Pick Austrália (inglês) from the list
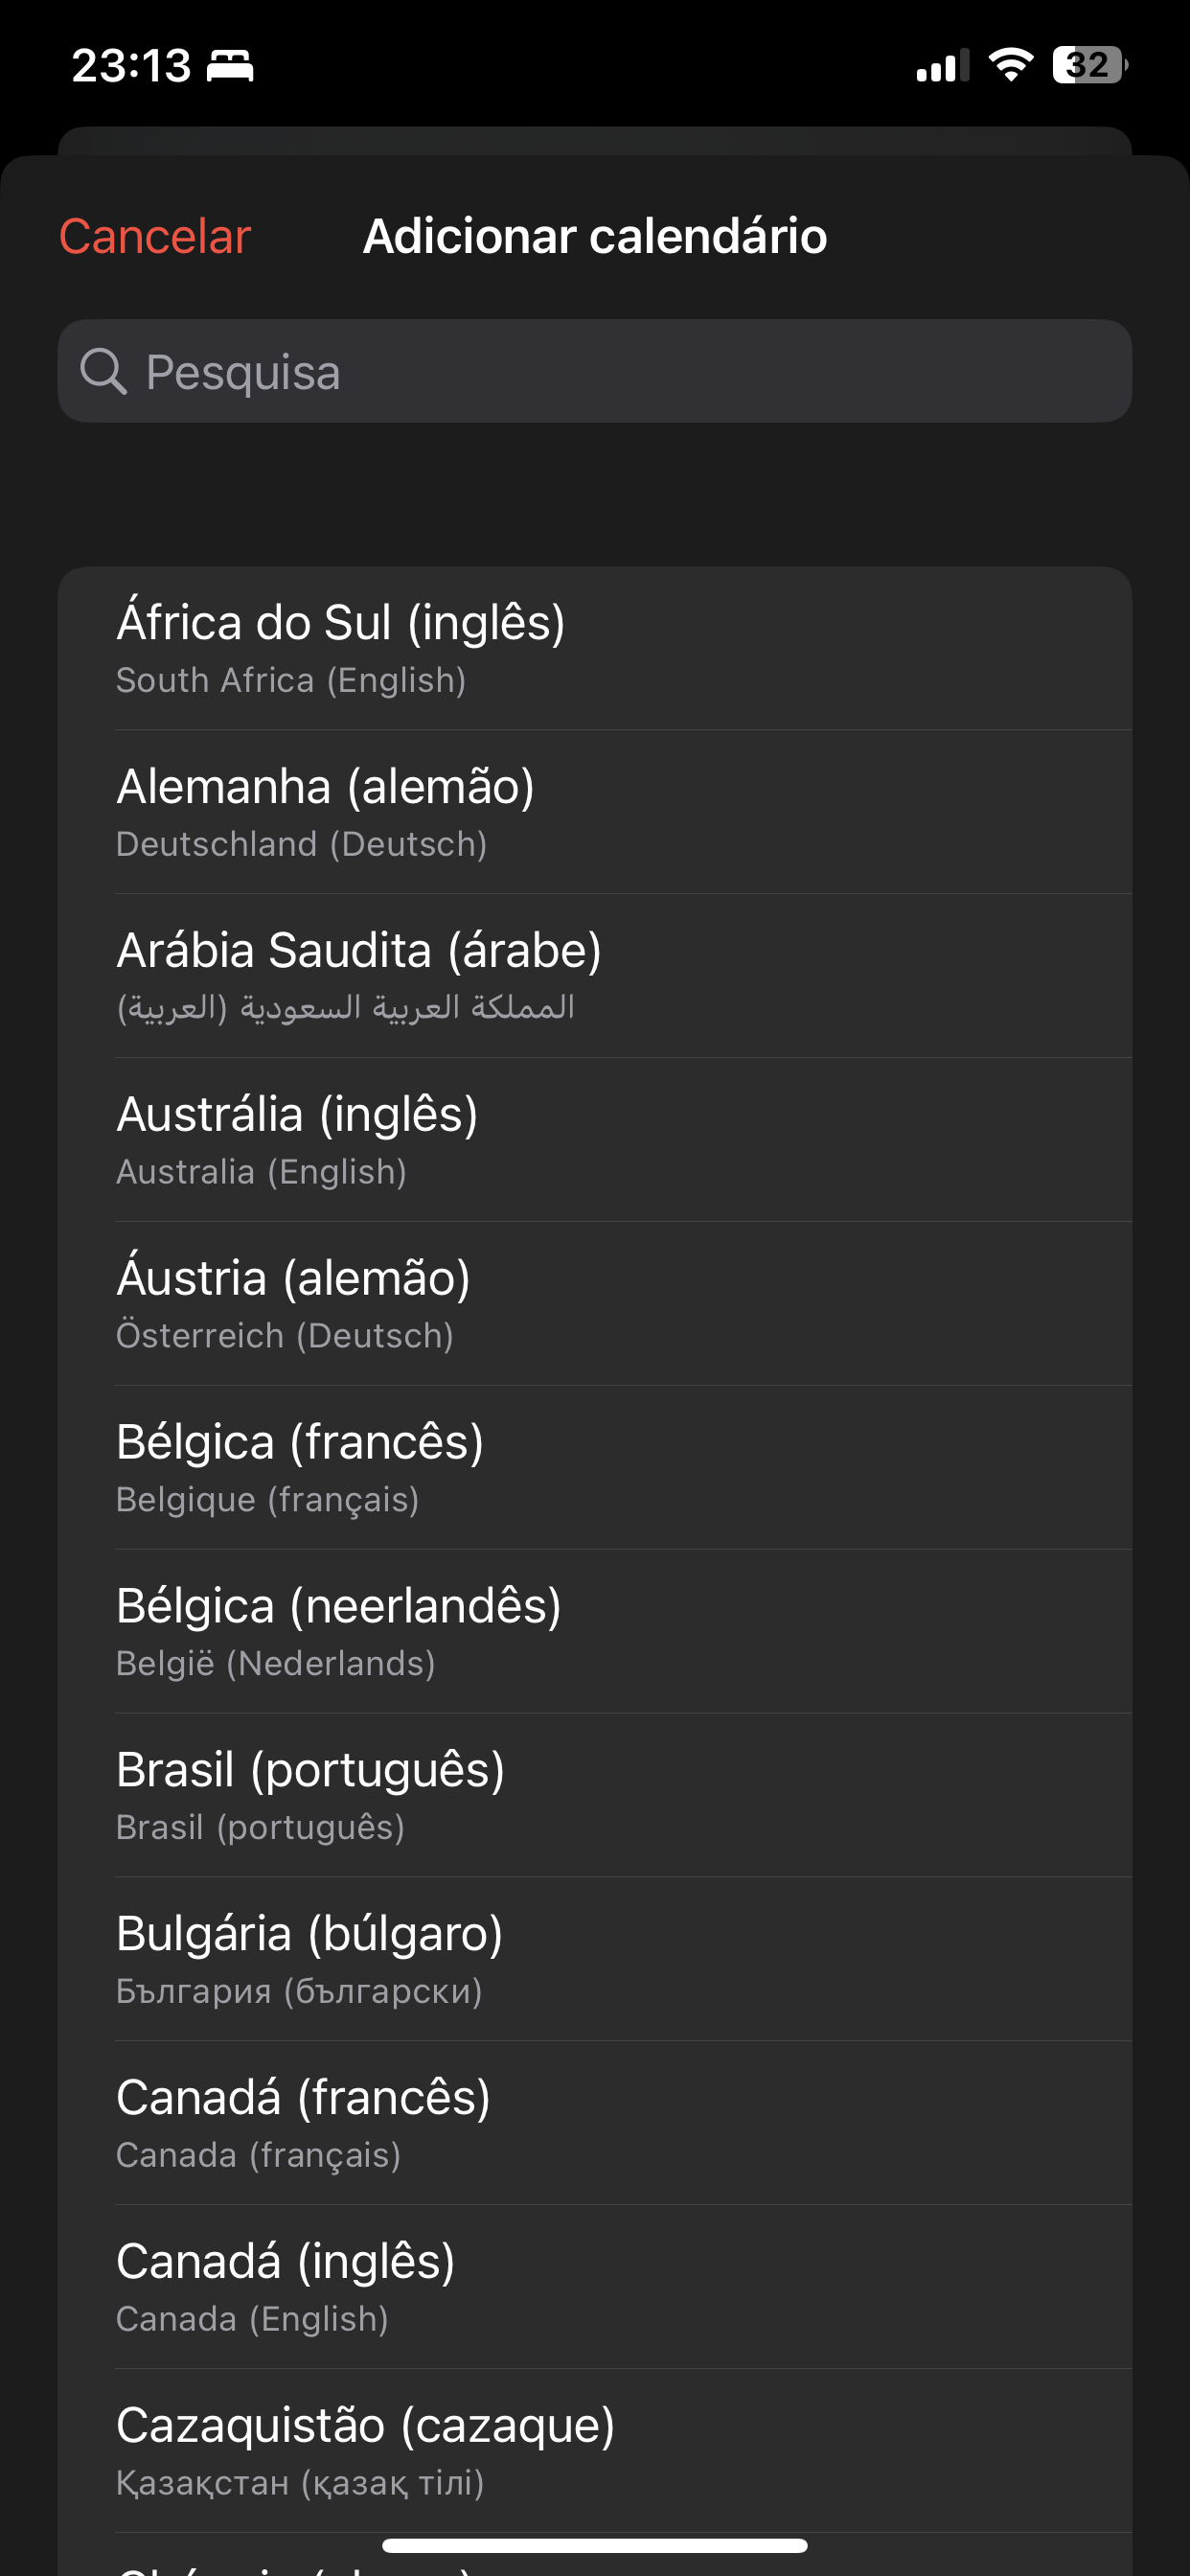Image resolution: width=1190 pixels, height=2576 pixels. coord(595,1140)
